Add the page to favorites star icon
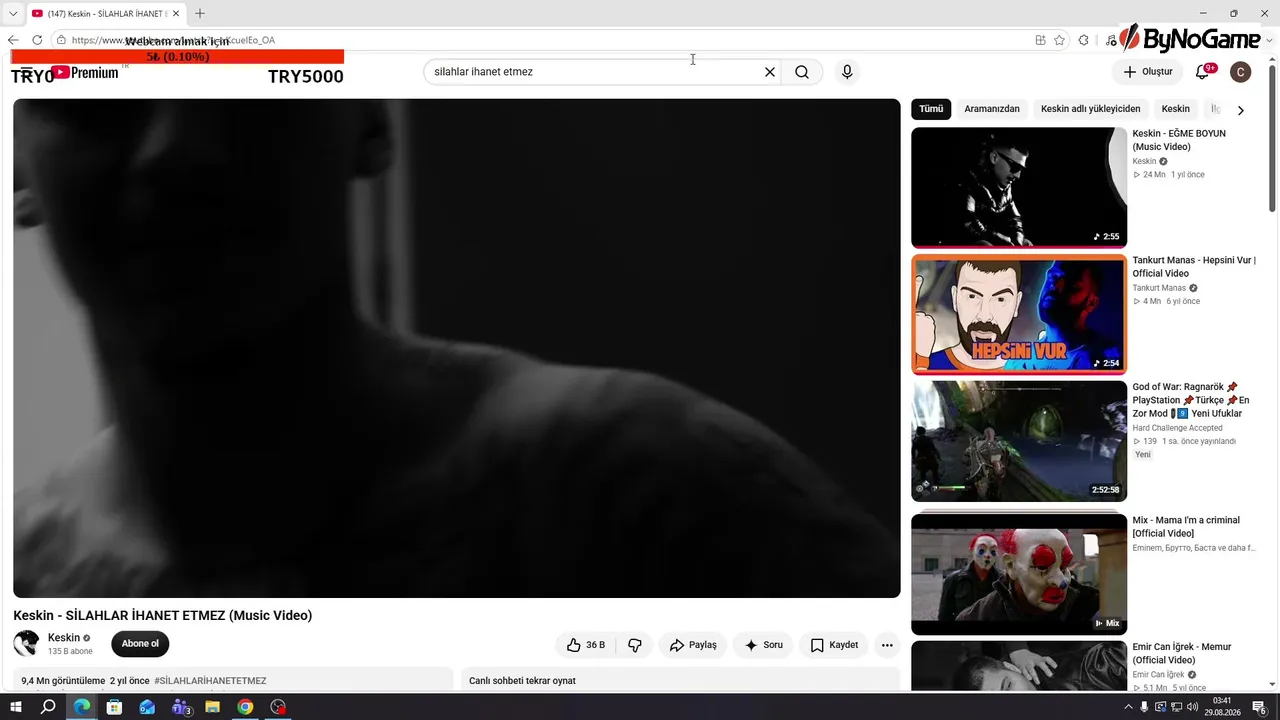The image size is (1280, 720). click(1059, 40)
